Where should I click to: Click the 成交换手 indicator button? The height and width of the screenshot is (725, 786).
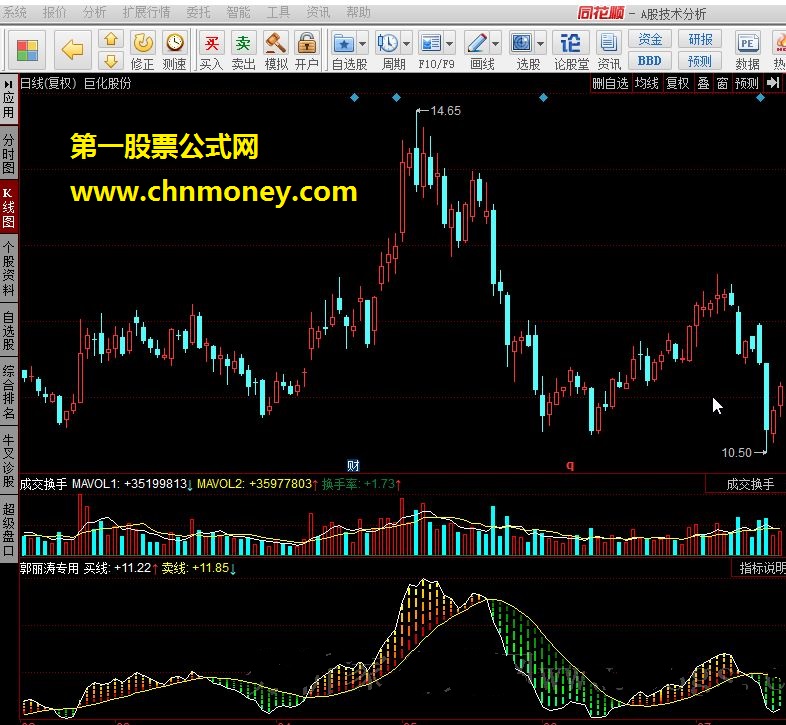(750, 484)
